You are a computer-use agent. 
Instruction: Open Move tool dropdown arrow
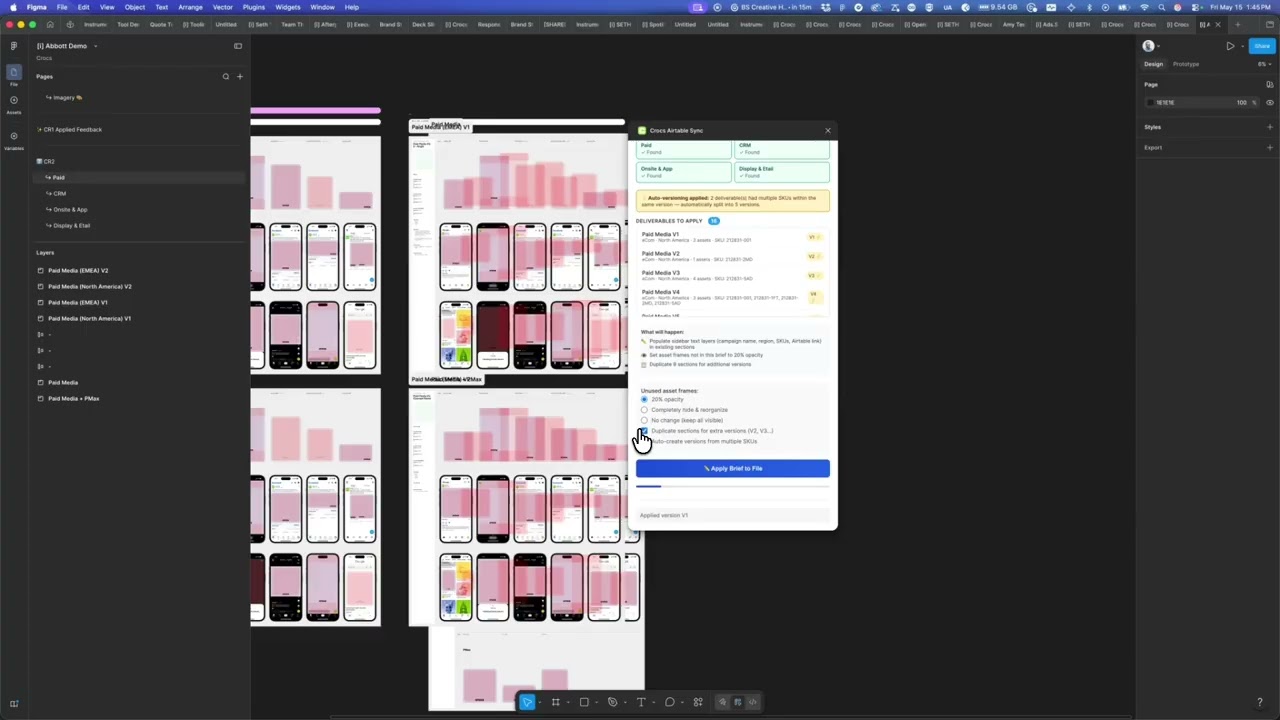point(539,702)
